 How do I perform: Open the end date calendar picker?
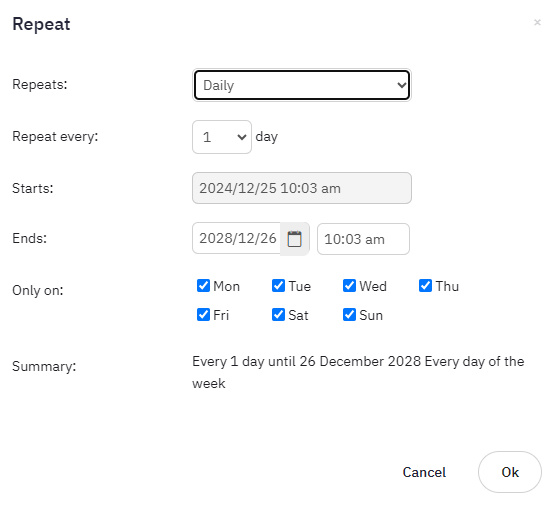[295, 239]
